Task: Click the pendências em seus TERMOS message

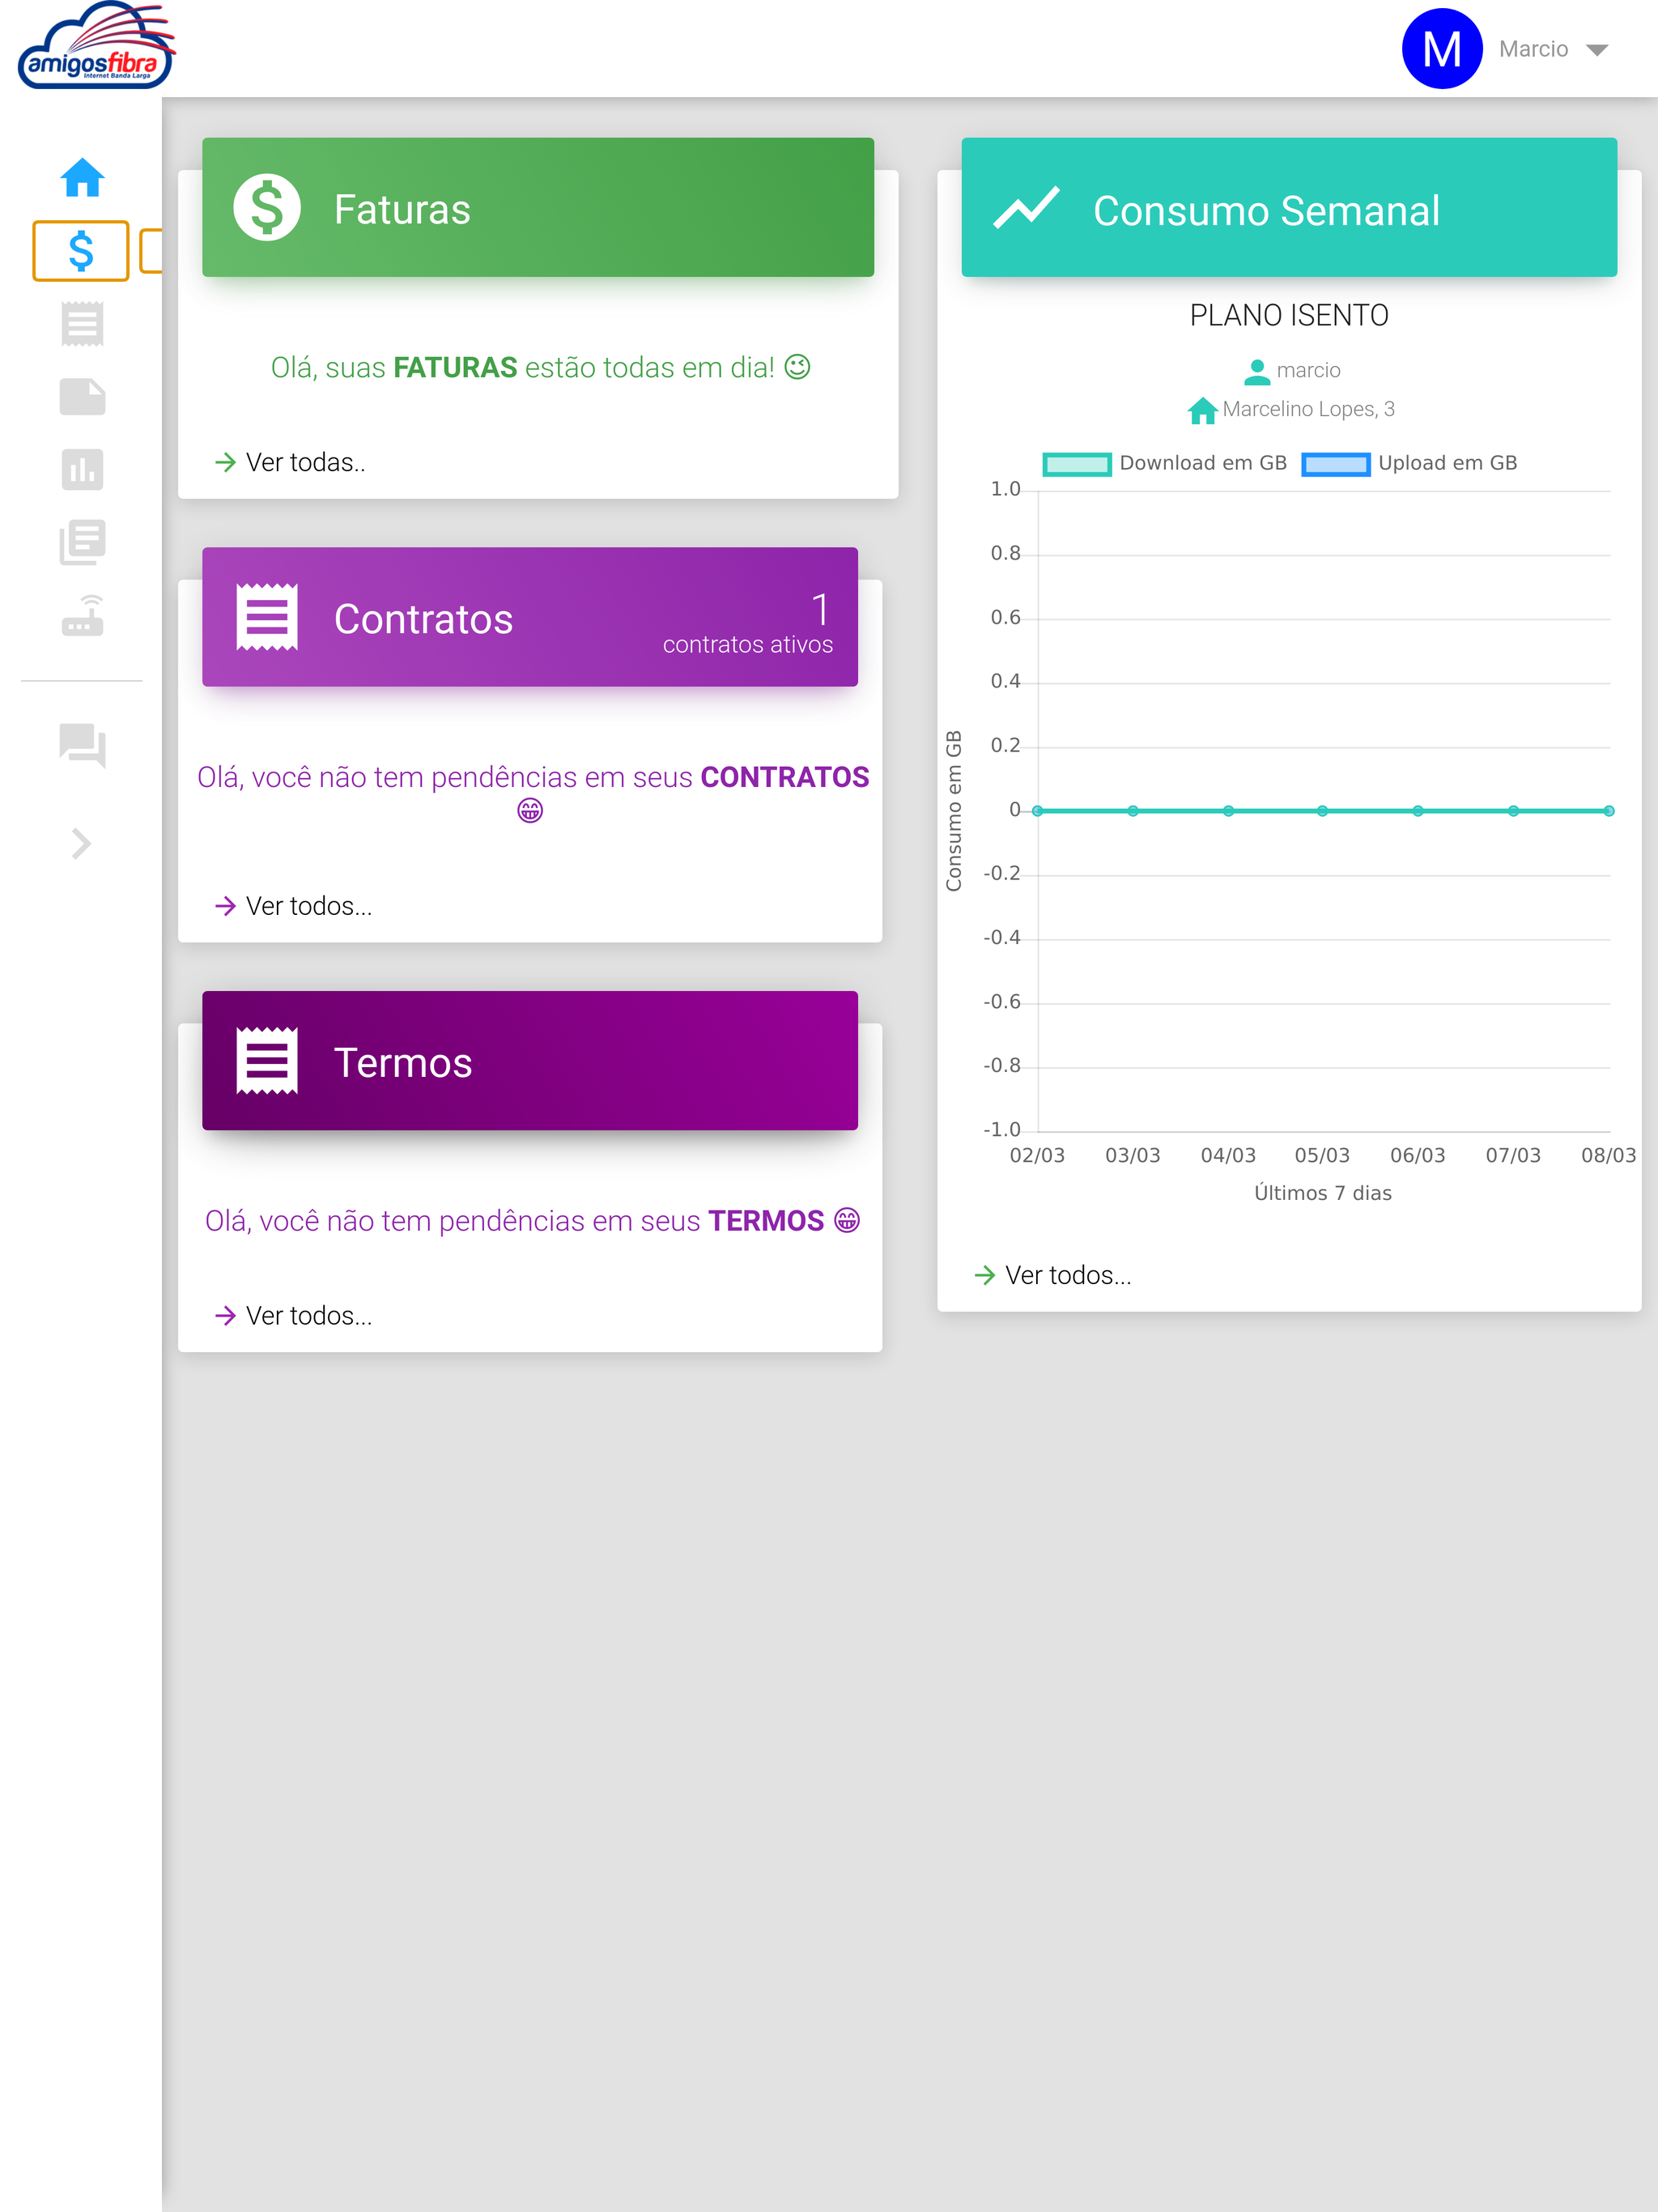Action: coord(532,1221)
